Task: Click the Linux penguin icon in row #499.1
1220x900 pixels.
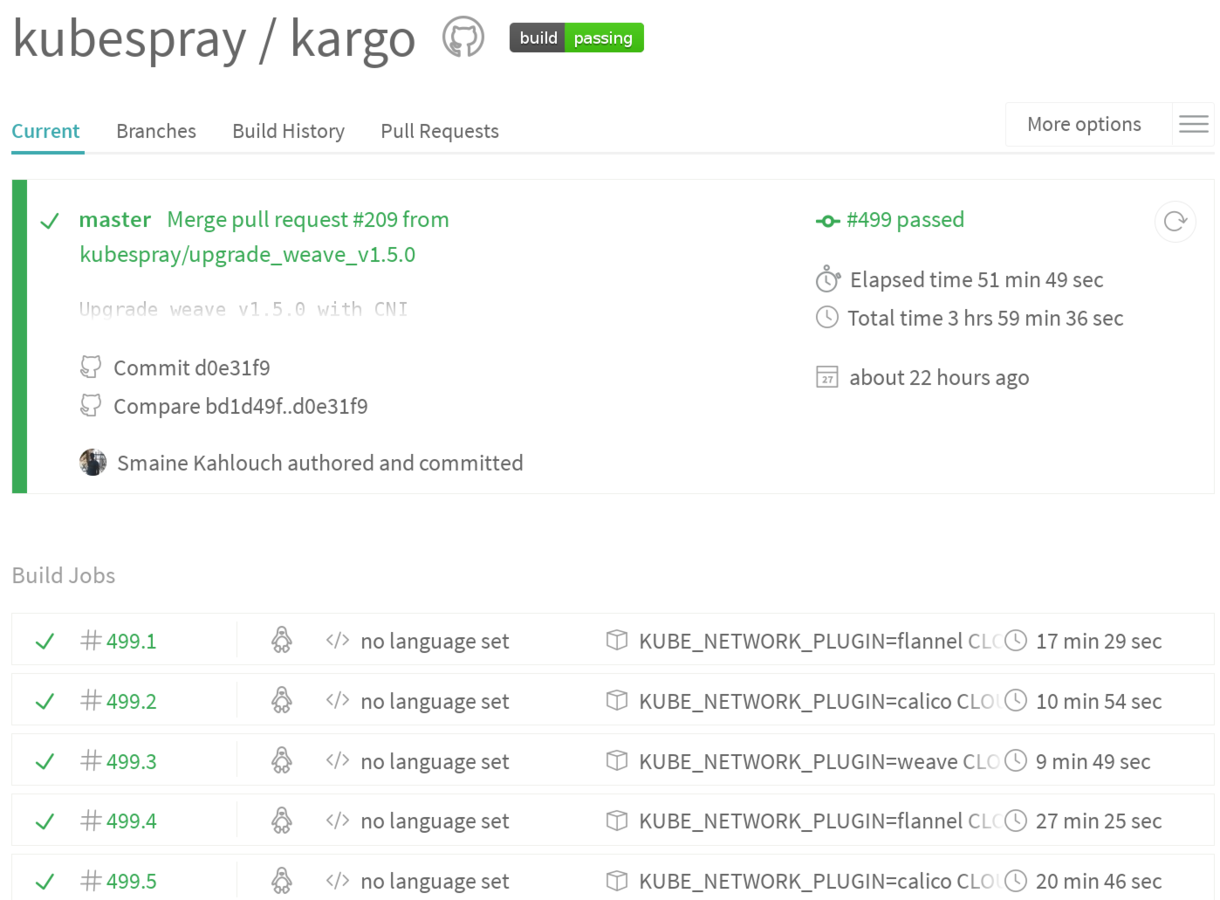Action: (x=282, y=640)
